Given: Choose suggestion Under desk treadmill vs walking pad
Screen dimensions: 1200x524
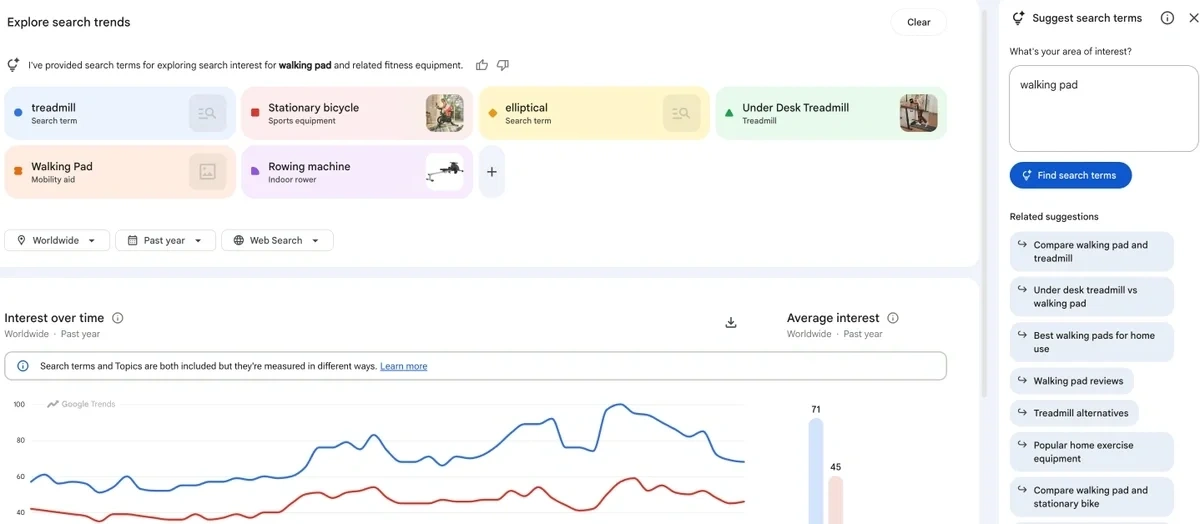Looking at the screenshot, I should [1091, 297].
